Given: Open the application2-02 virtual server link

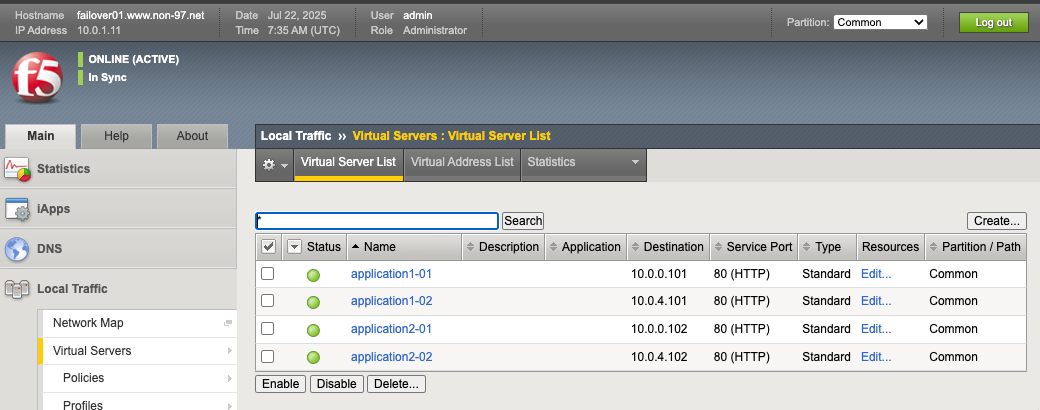Looking at the screenshot, I should coord(391,357).
